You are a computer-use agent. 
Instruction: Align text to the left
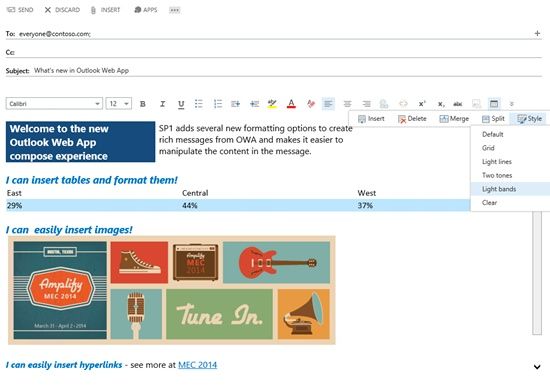click(x=328, y=104)
